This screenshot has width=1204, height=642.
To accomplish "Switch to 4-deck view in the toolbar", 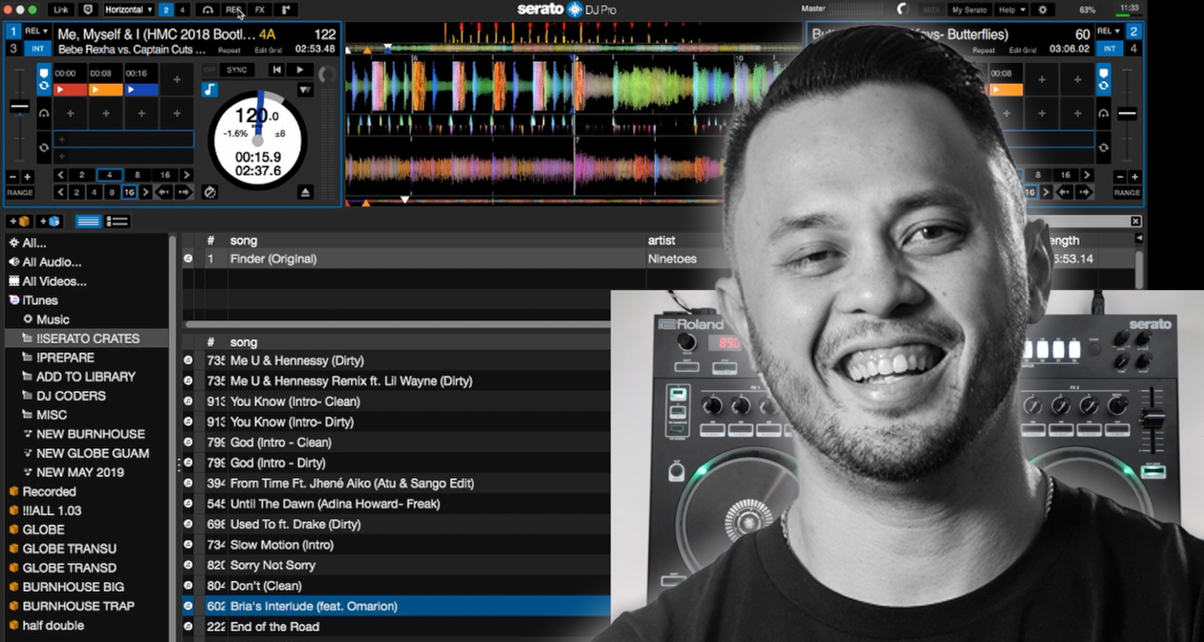I will 183,9.
